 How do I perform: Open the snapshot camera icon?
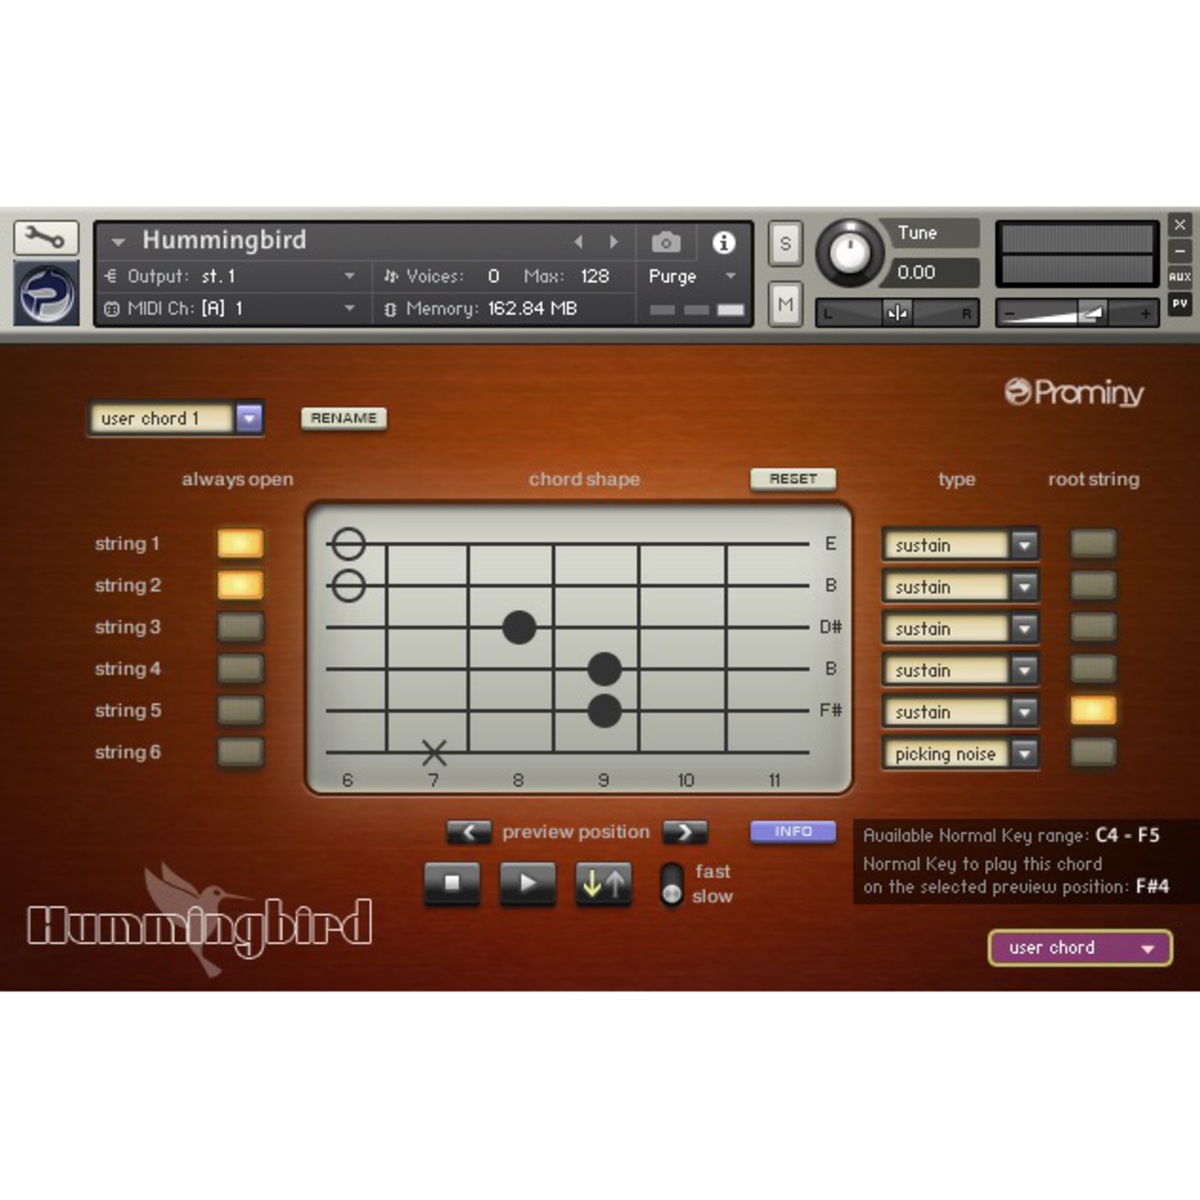(666, 242)
